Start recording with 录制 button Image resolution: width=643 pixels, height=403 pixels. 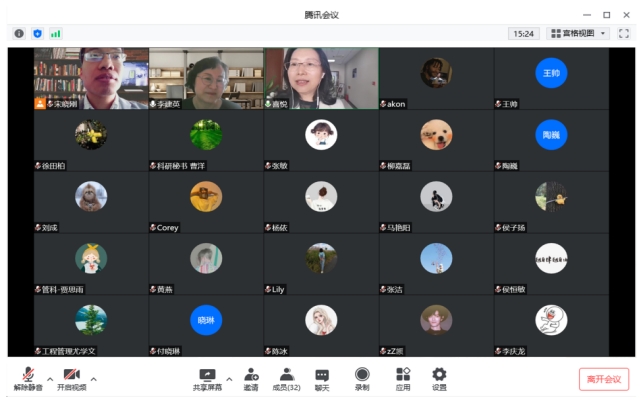point(362,378)
